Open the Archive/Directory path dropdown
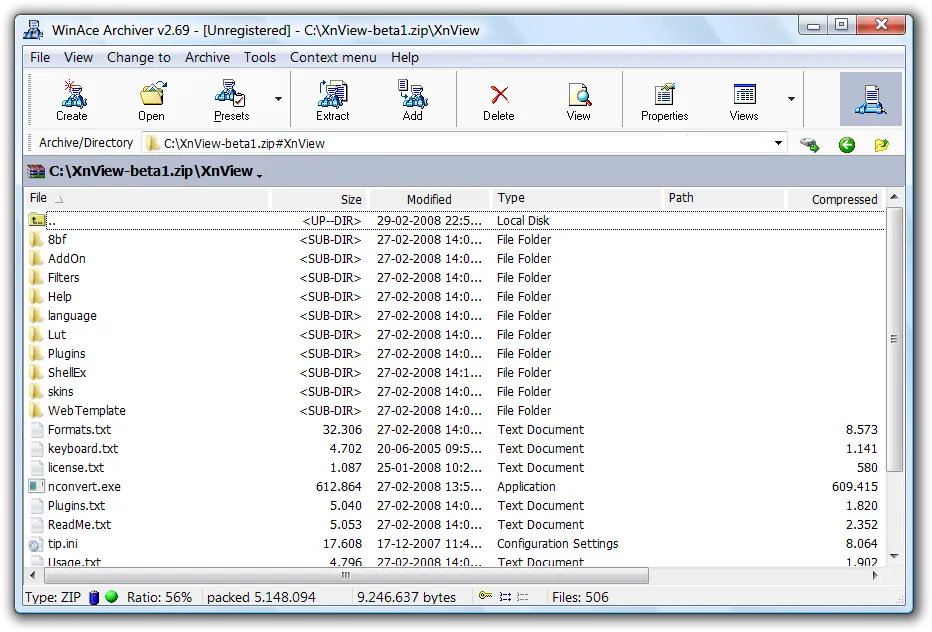 pyautogui.click(x=779, y=143)
